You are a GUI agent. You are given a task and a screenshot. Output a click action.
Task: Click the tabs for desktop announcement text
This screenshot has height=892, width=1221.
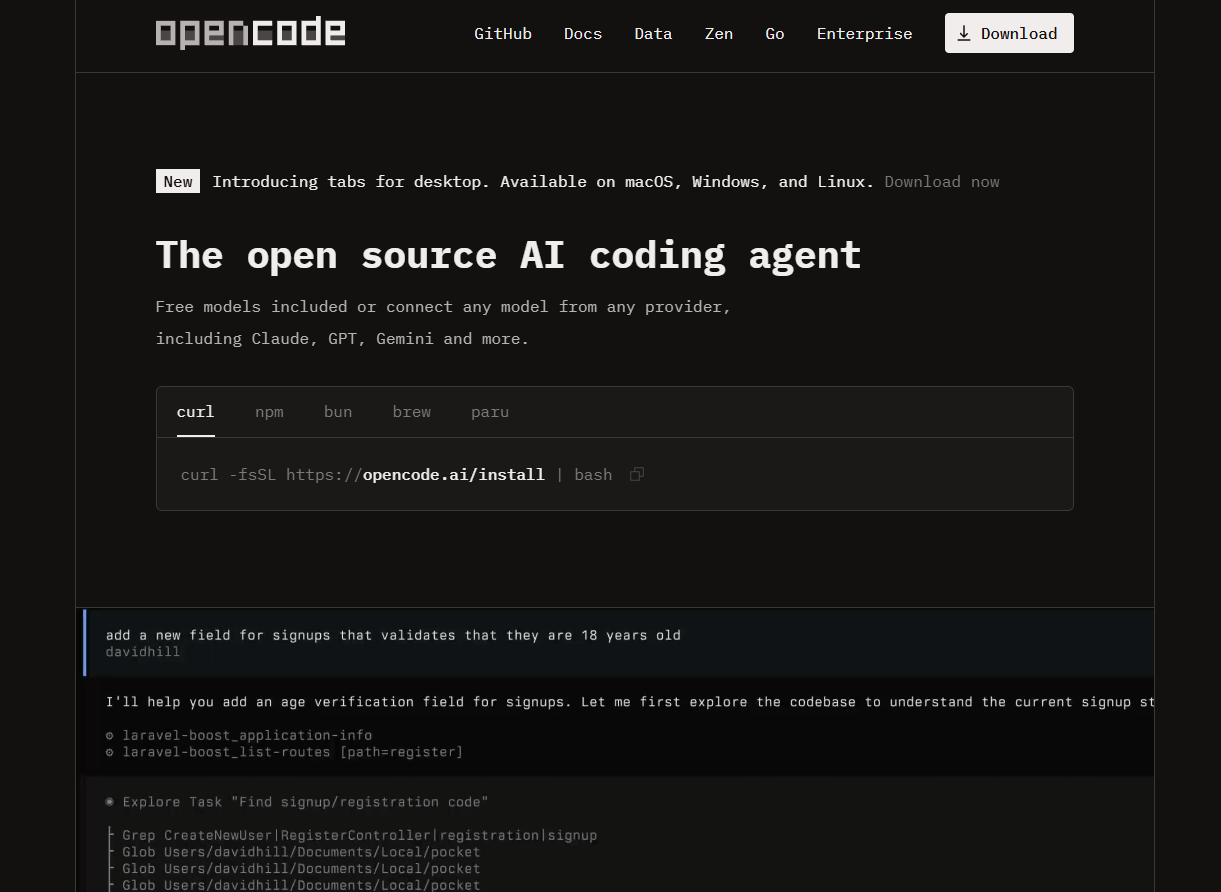[x=543, y=181]
